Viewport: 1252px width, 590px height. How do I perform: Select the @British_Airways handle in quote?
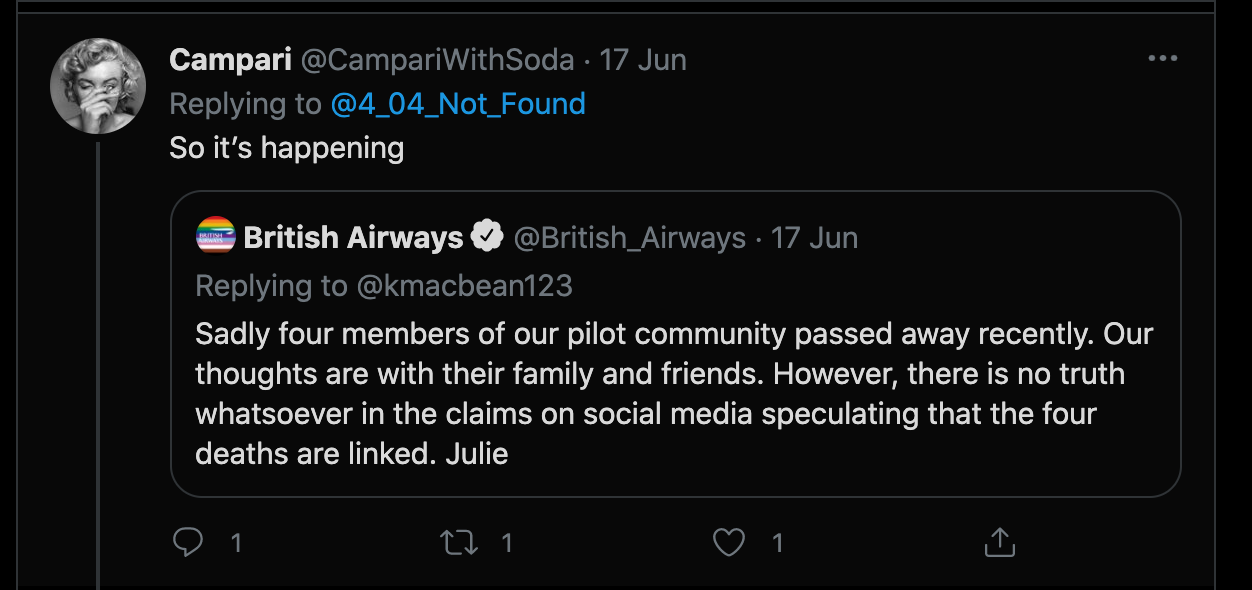pos(629,238)
